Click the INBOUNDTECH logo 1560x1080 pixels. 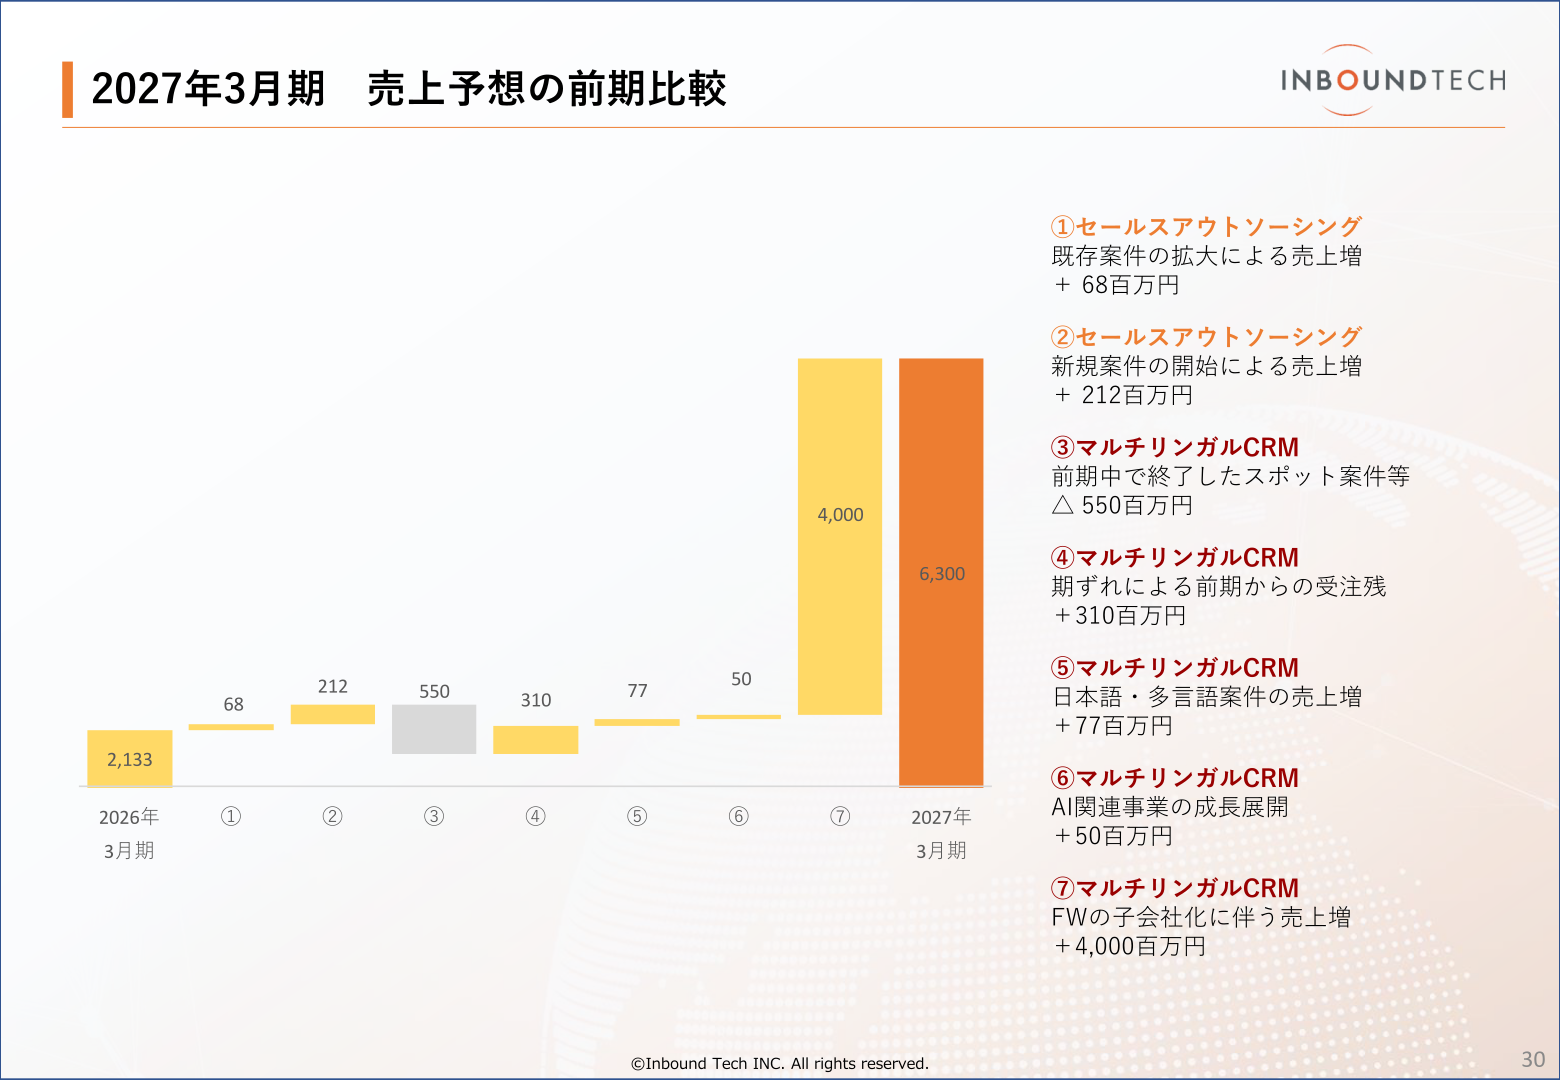(1393, 80)
